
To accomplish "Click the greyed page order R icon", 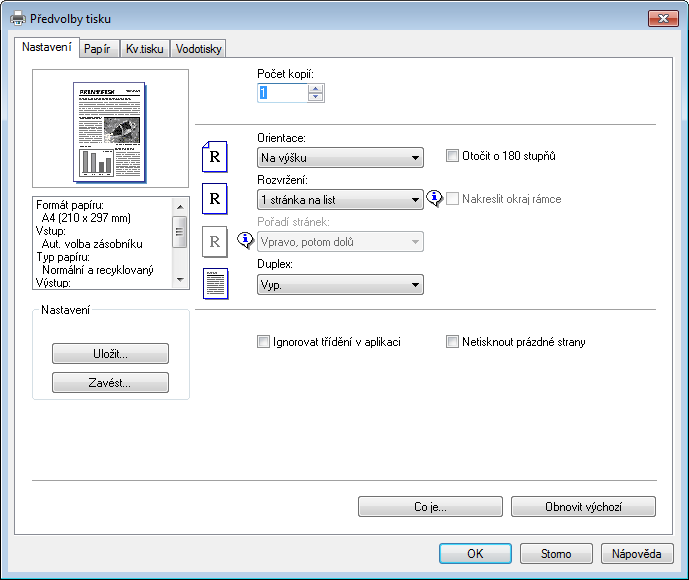I will (214, 241).
